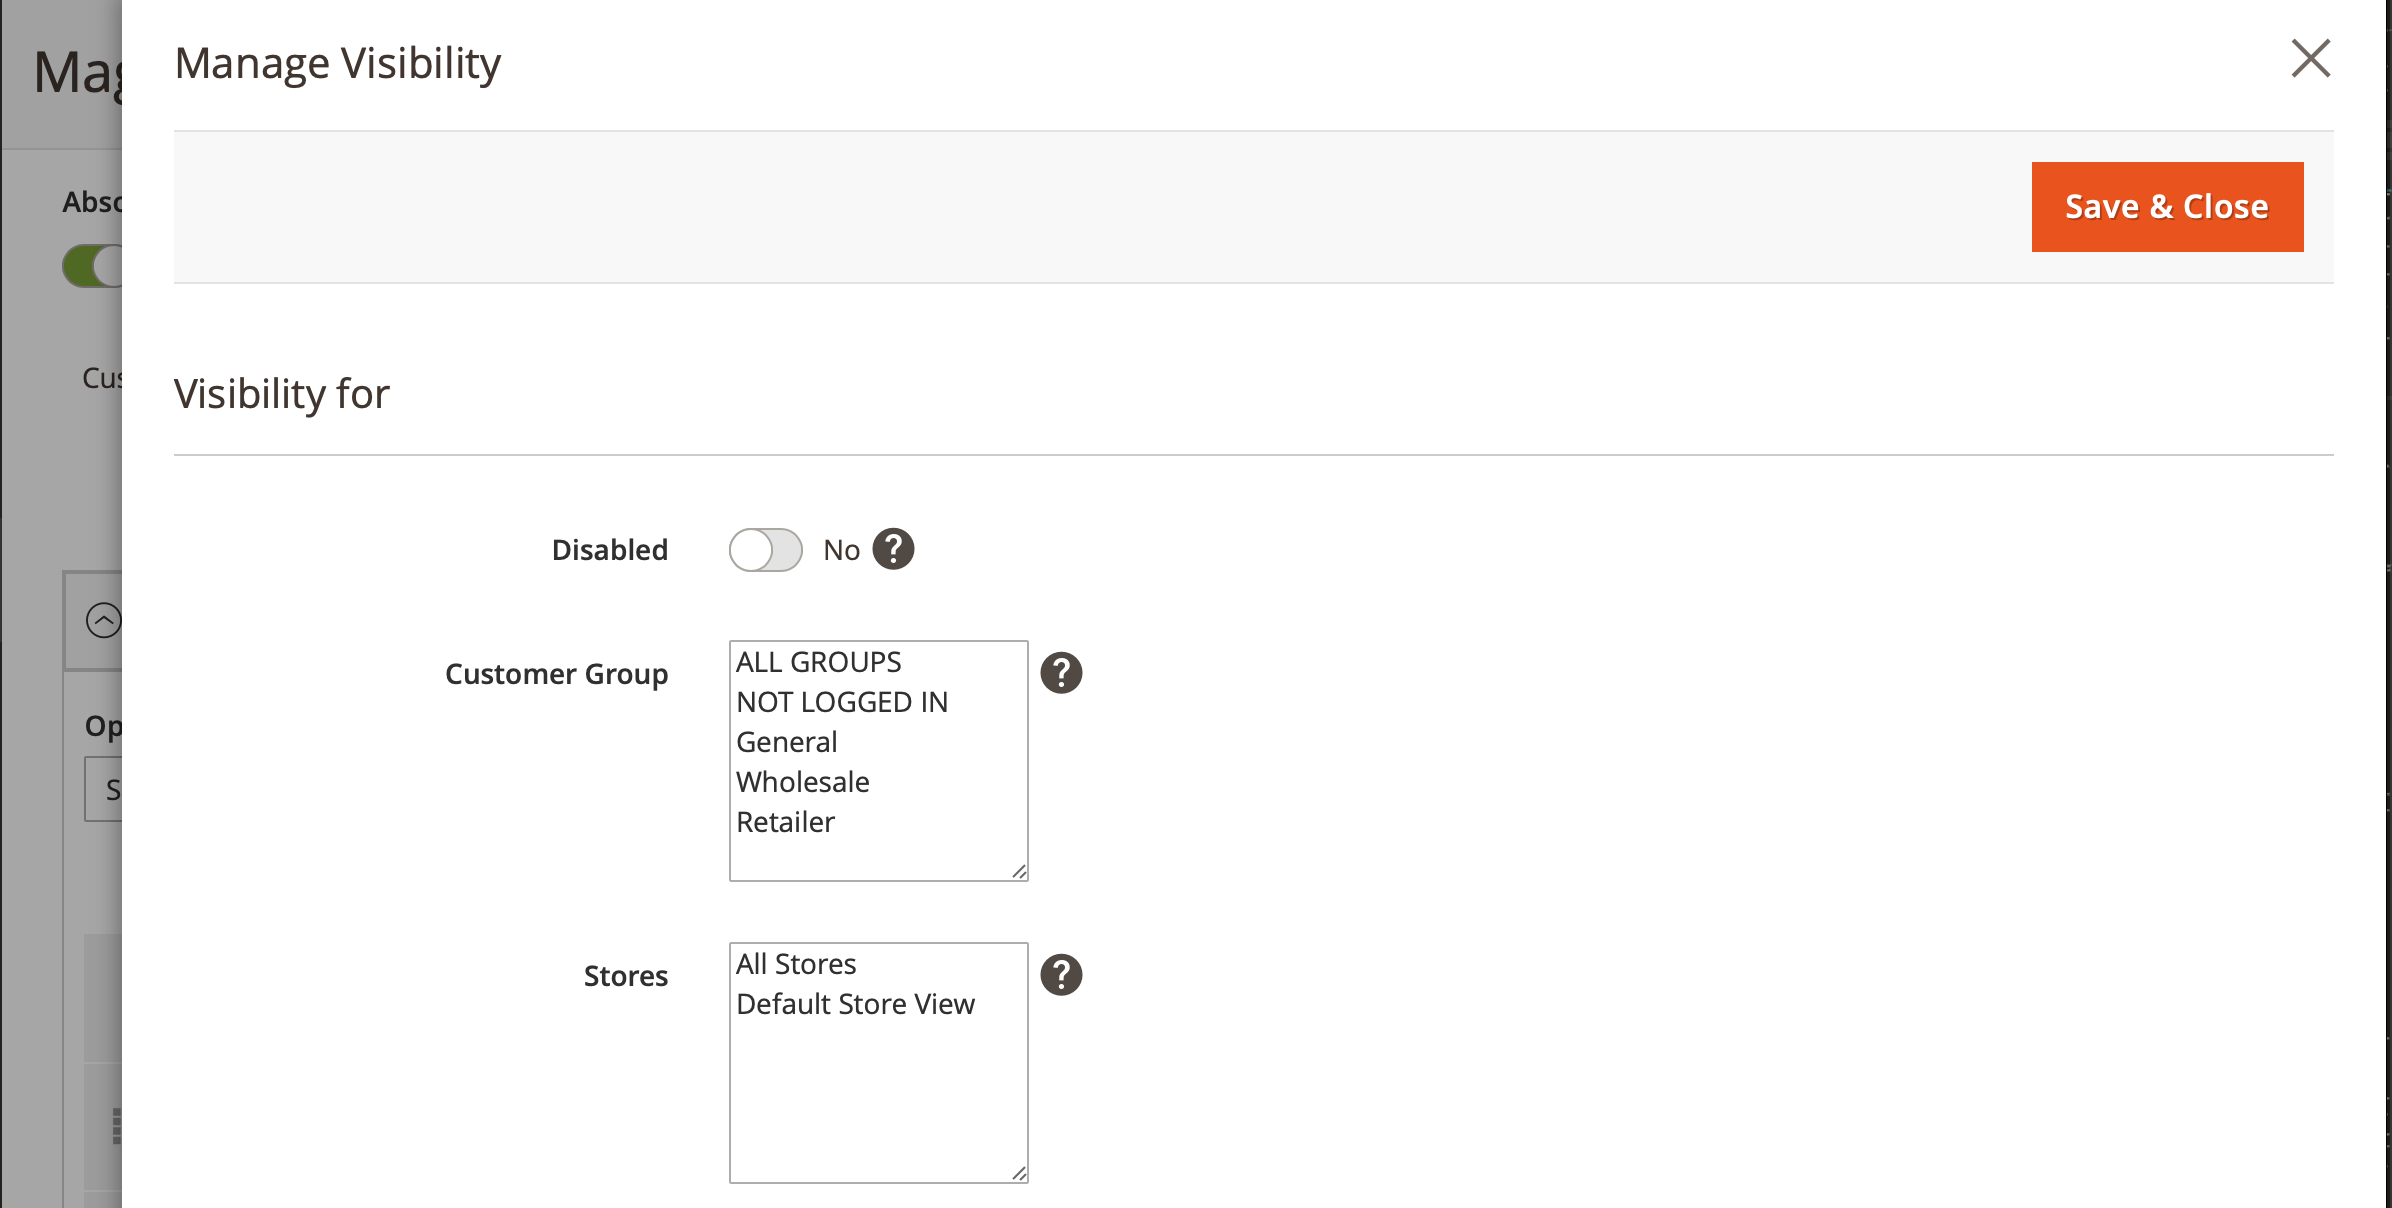
Task: Click the Save & Close button
Action: point(2167,207)
